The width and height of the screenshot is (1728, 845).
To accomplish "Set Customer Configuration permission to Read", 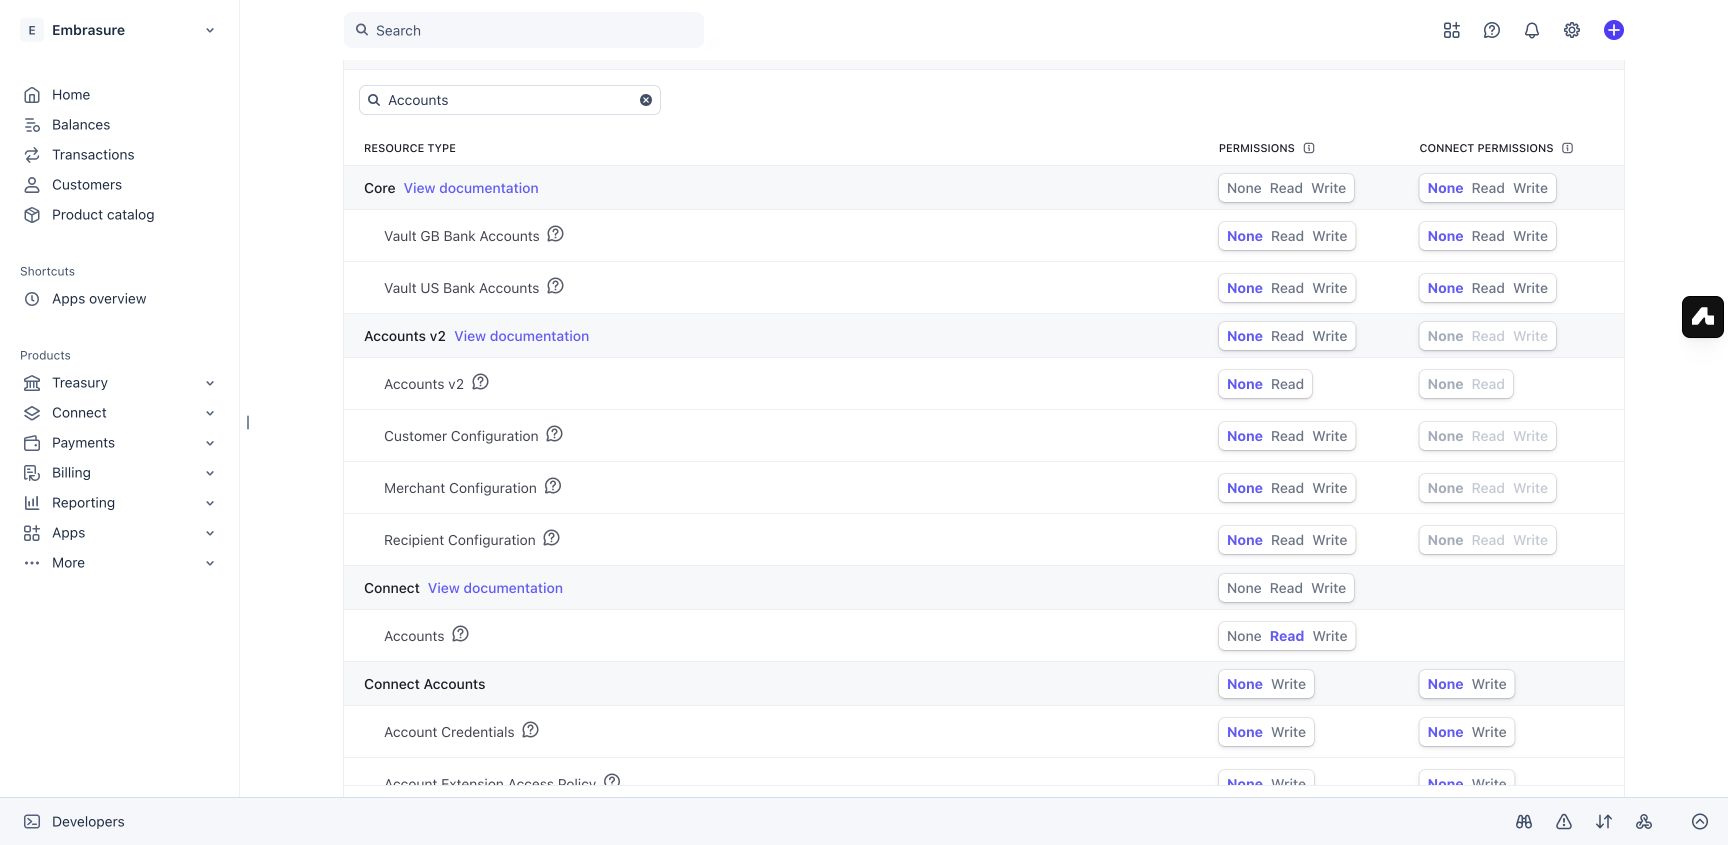I will point(1286,436).
